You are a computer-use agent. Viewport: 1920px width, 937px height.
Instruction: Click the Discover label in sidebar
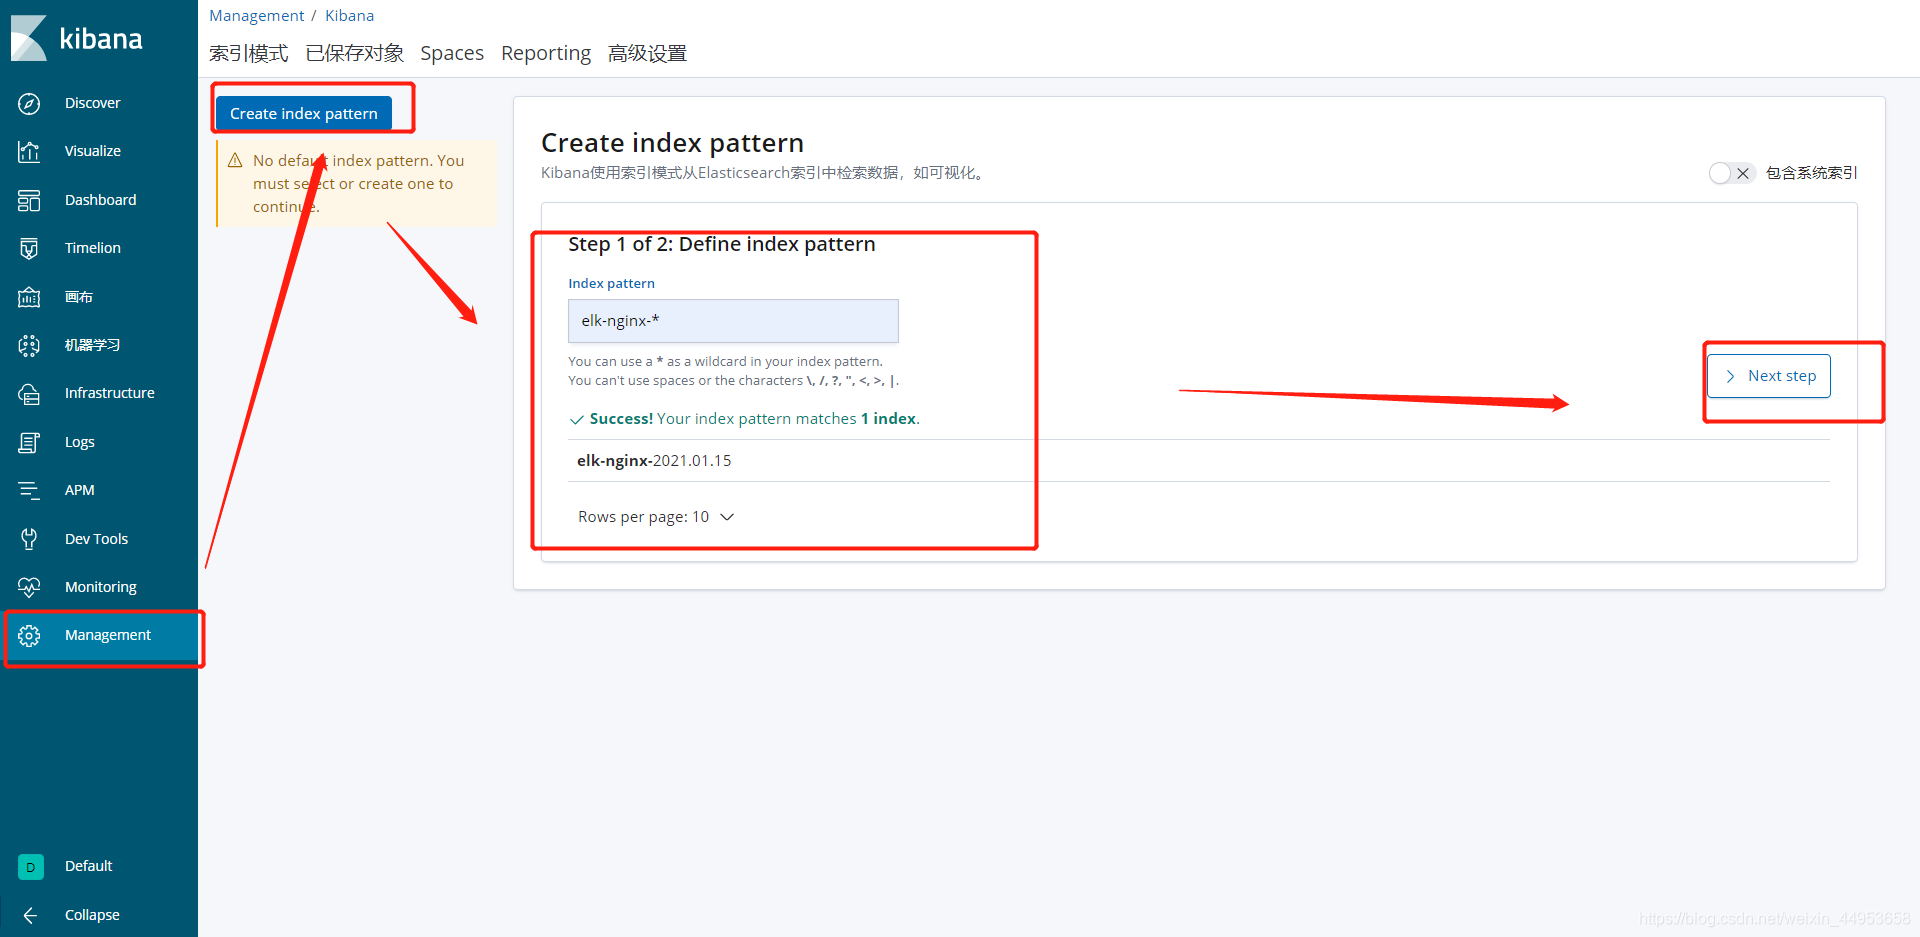point(93,103)
